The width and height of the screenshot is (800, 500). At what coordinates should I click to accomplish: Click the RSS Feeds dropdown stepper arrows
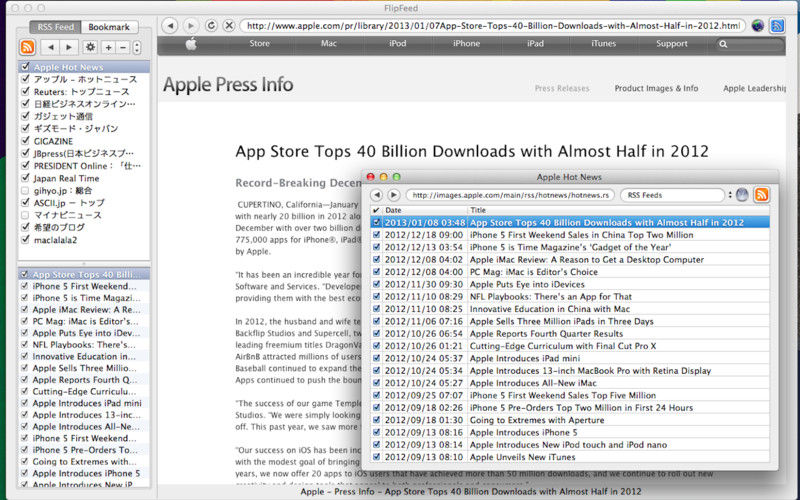(730, 195)
